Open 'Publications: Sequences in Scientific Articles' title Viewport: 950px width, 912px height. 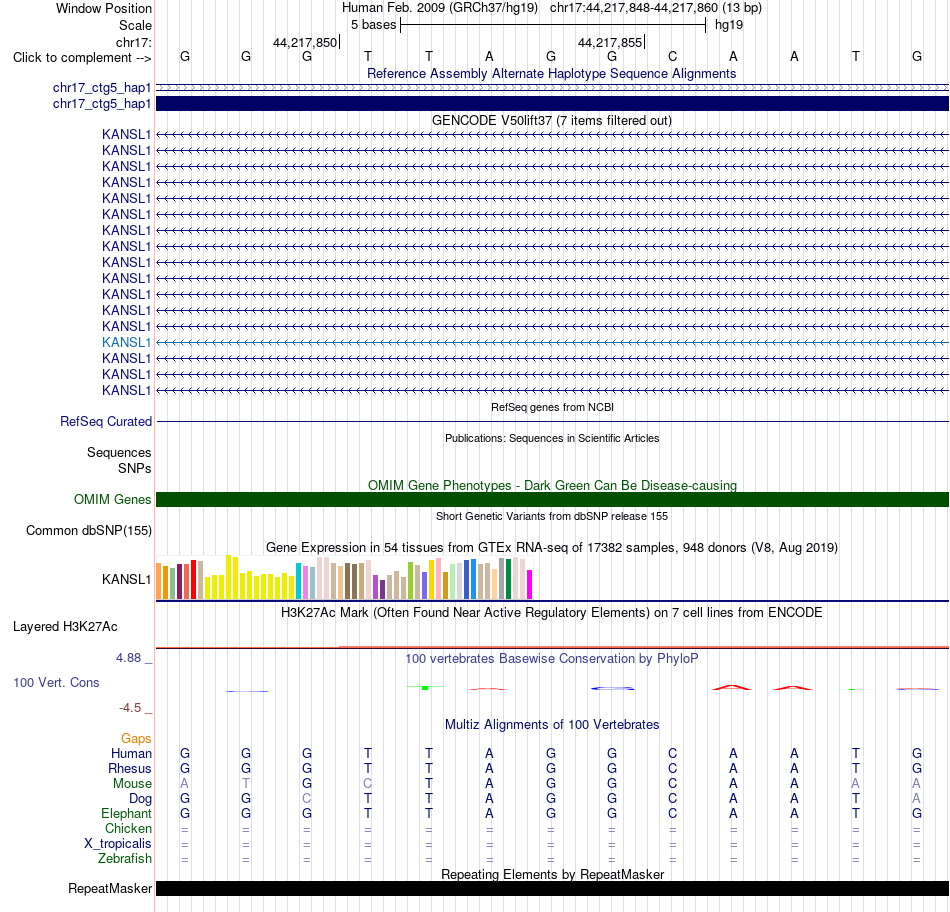pos(552,438)
